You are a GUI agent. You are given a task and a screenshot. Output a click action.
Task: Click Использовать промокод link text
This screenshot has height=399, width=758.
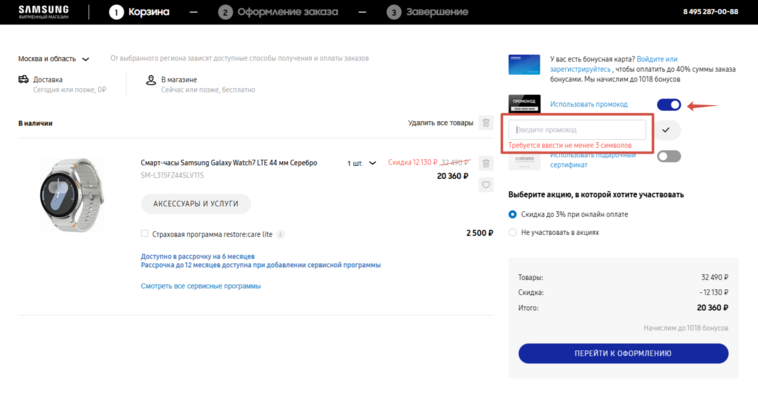pyautogui.click(x=589, y=104)
